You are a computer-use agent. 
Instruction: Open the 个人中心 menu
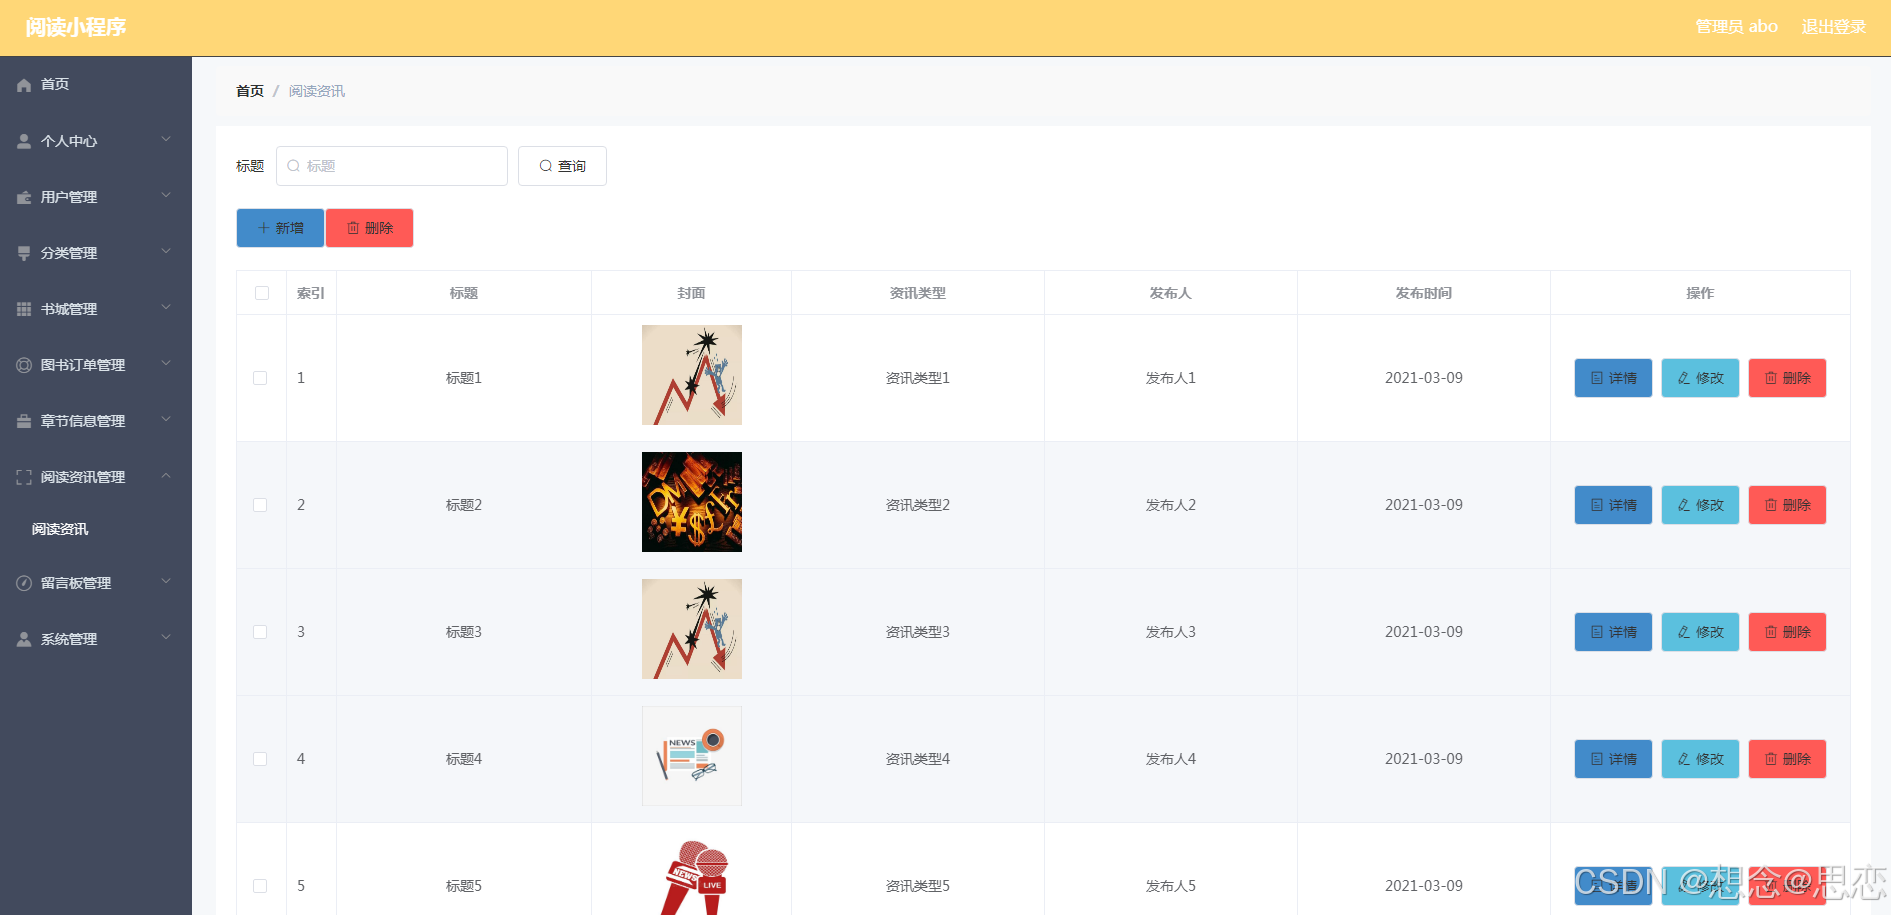tap(96, 141)
